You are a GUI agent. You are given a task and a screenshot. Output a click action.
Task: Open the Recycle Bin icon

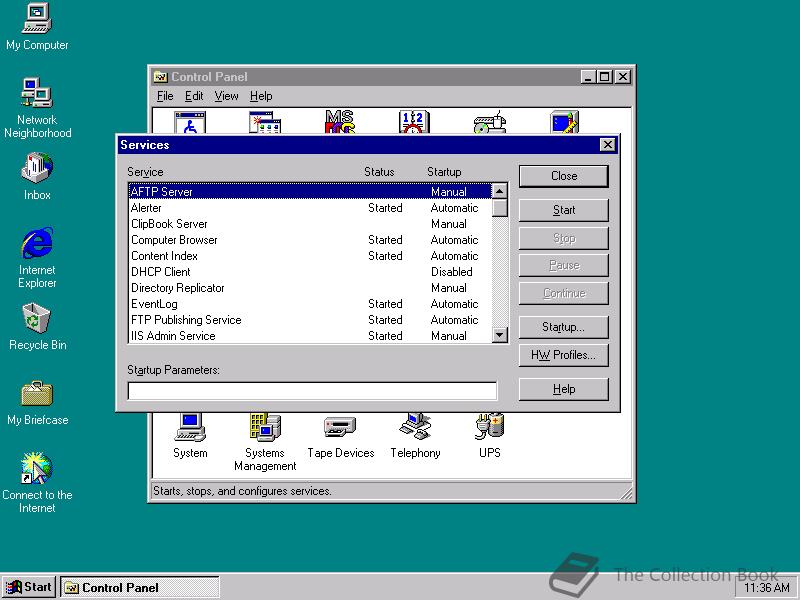click(37, 327)
